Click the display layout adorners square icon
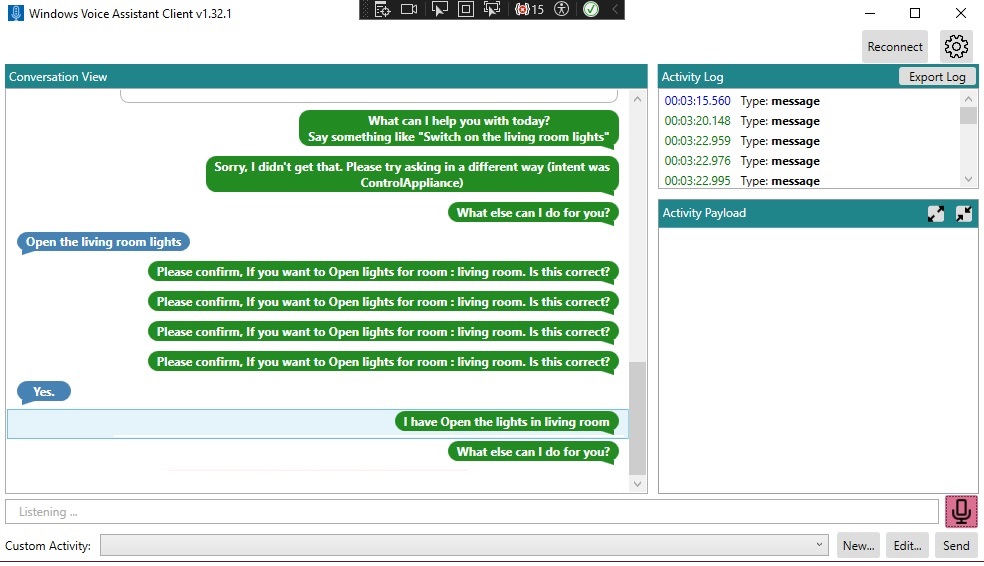This screenshot has height=566, width=984. 465,9
